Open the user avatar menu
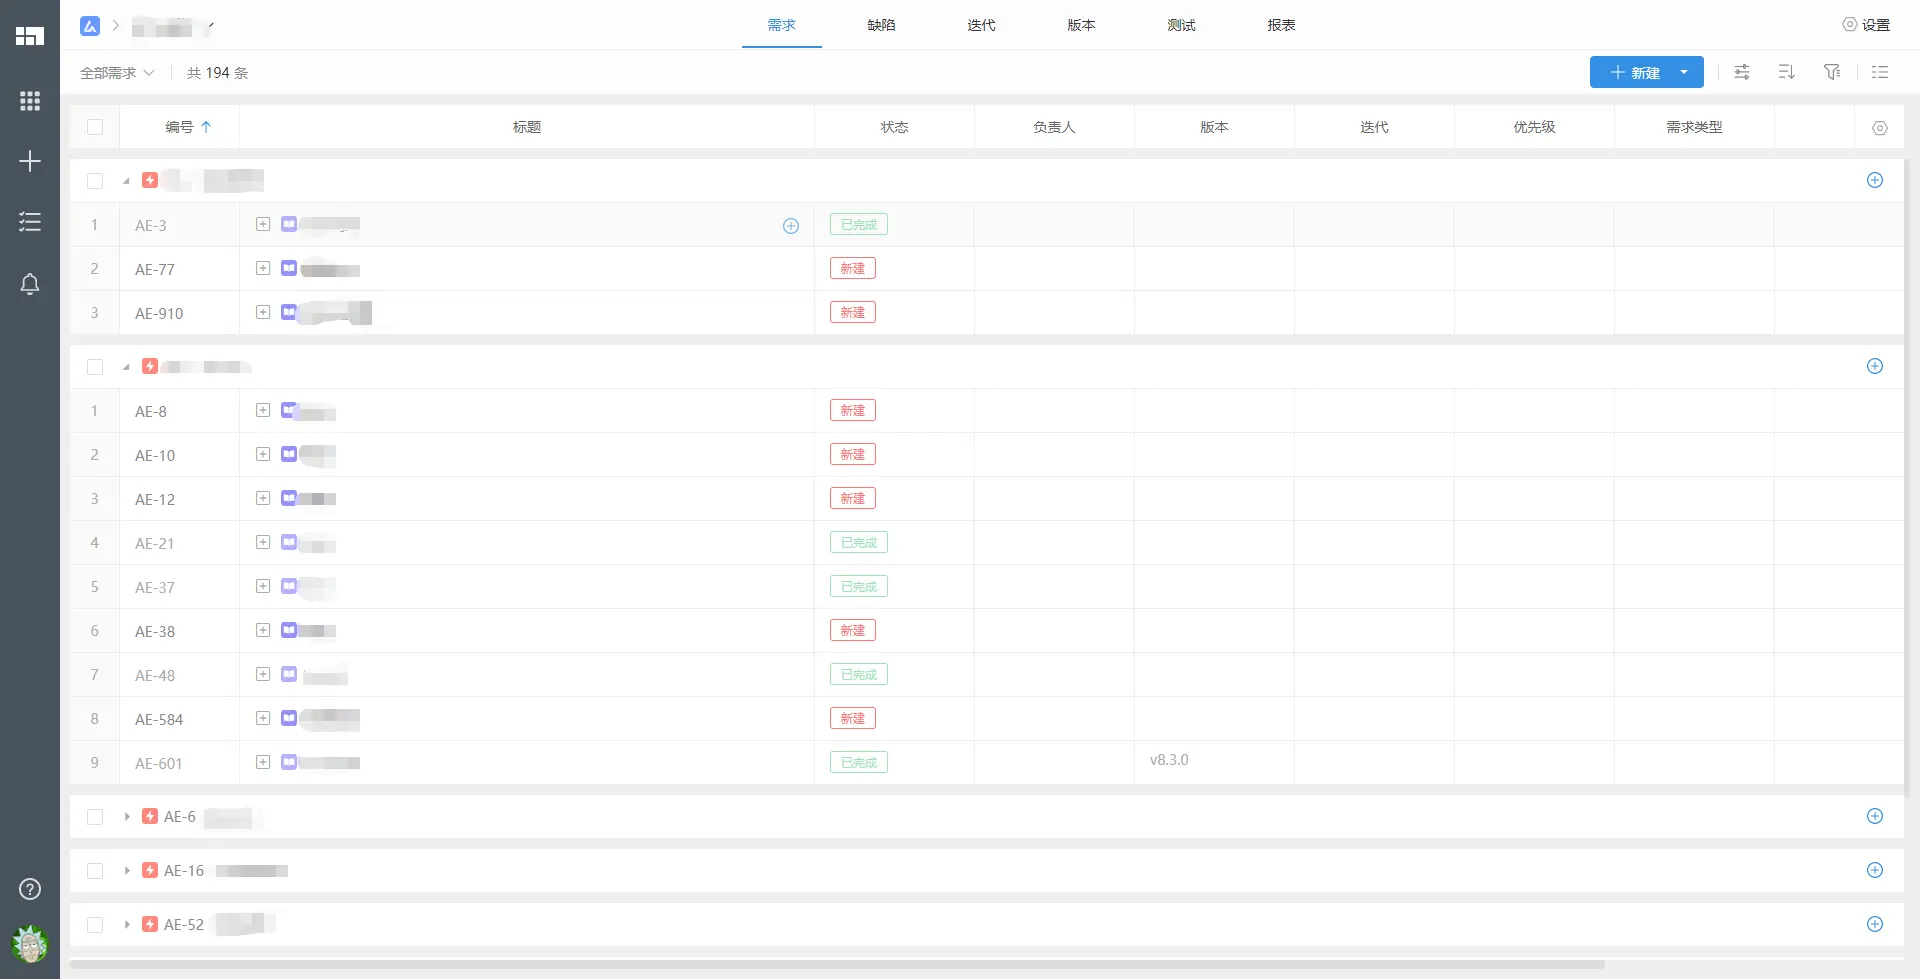The width and height of the screenshot is (1920, 979). tap(30, 943)
